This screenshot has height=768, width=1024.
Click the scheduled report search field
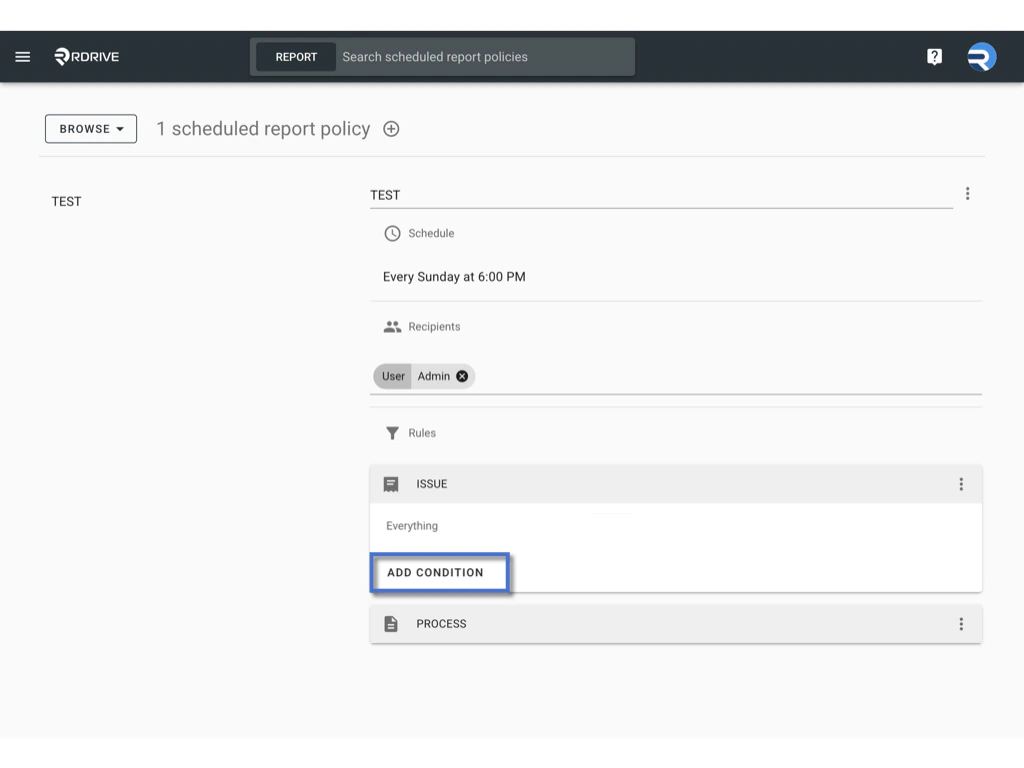click(480, 56)
